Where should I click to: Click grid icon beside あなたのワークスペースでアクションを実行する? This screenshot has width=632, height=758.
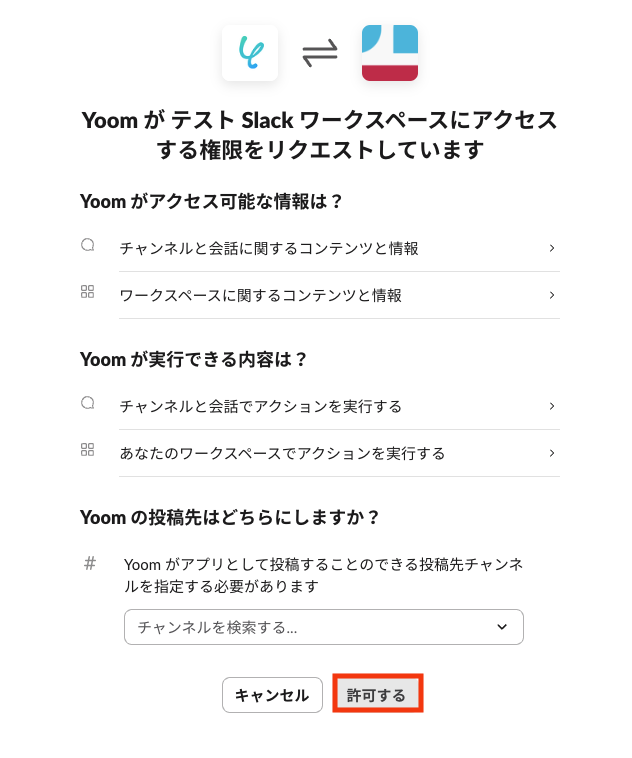(88, 450)
